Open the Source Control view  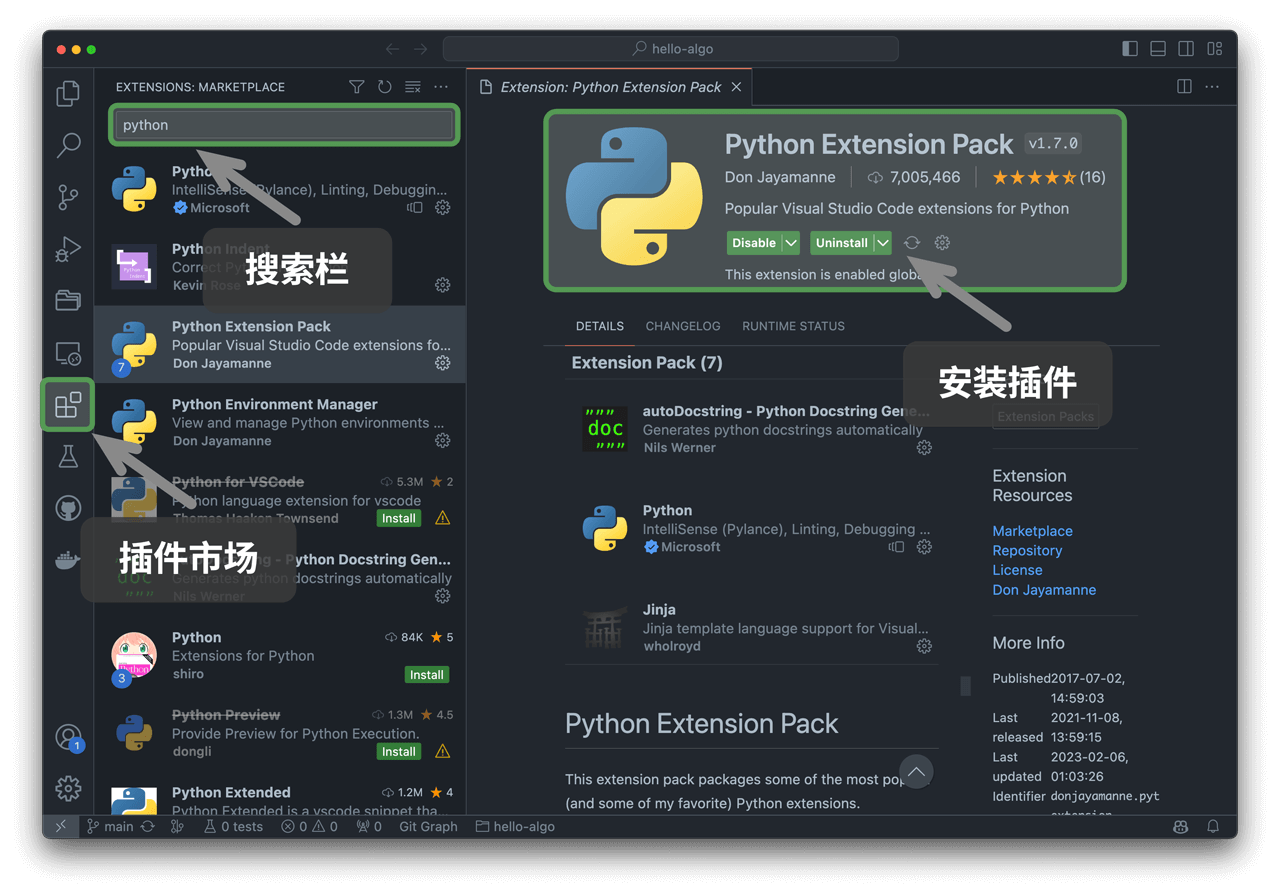pyautogui.click(x=68, y=197)
